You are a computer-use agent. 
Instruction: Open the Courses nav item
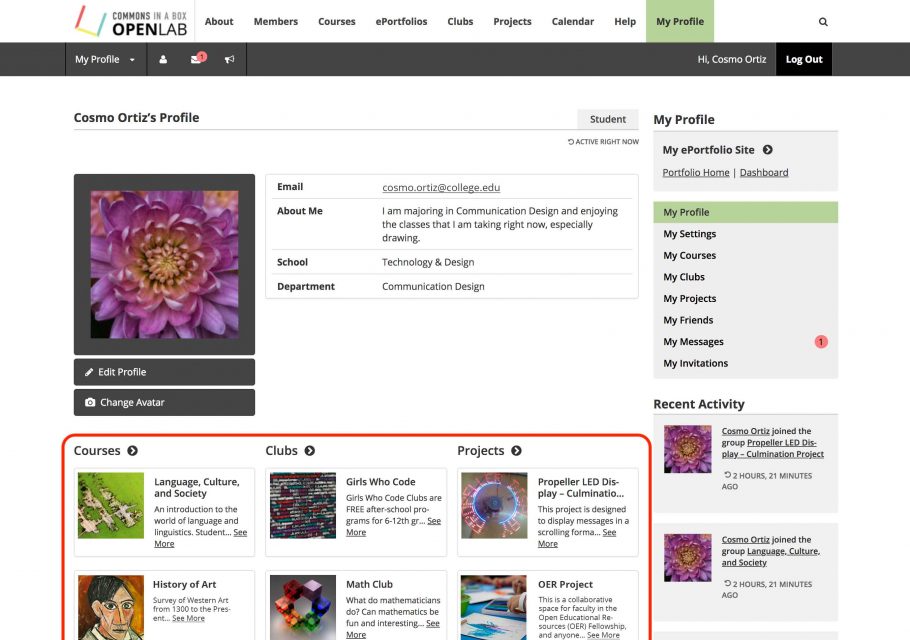[337, 21]
